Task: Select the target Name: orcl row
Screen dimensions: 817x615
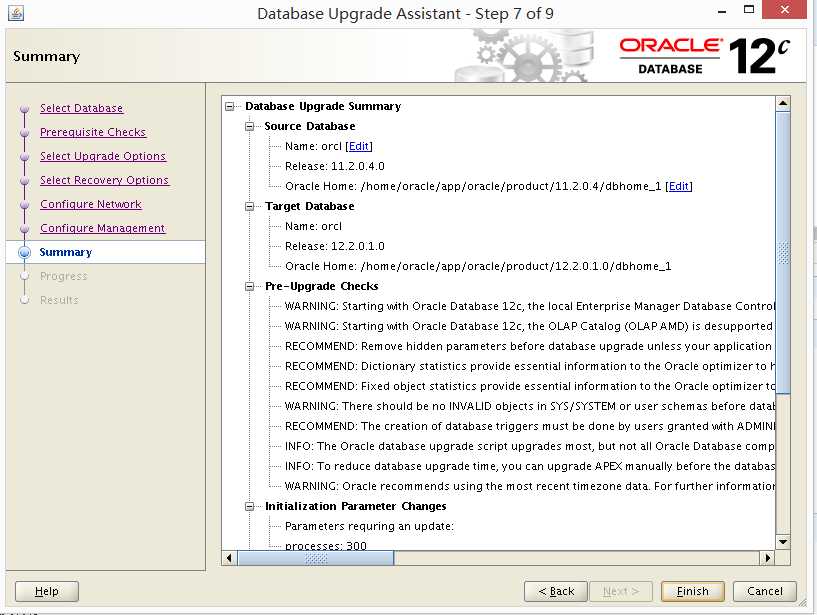Action: click(x=313, y=226)
